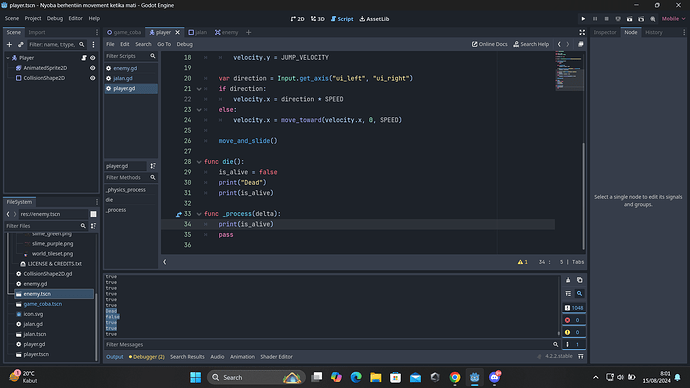Pause the running project
The width and height of the screenshot is (690, 388).
pyautogui.click(x=595, y=19)
